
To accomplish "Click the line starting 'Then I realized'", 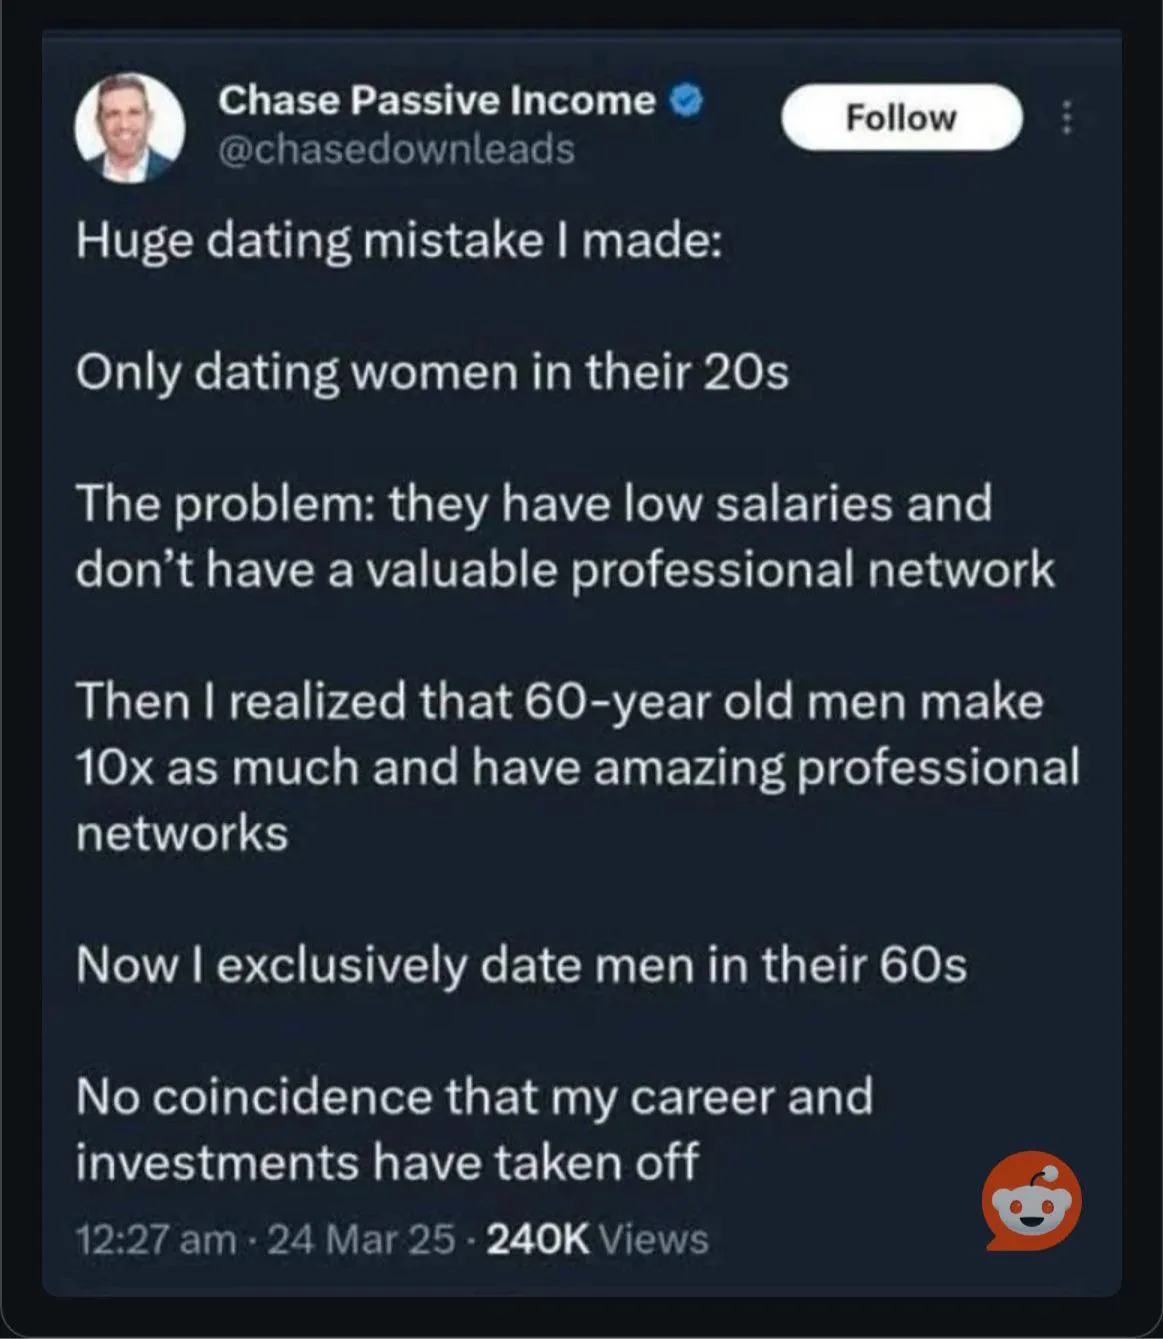I will pos(559,700).
